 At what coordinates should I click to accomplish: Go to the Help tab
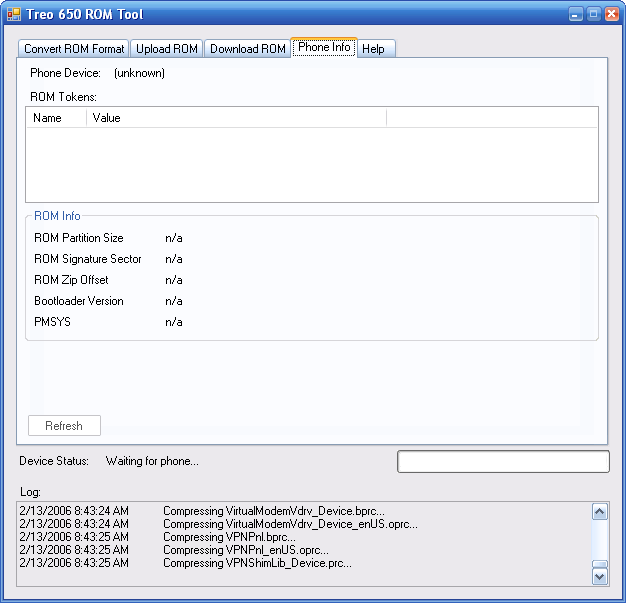[375, 49]
